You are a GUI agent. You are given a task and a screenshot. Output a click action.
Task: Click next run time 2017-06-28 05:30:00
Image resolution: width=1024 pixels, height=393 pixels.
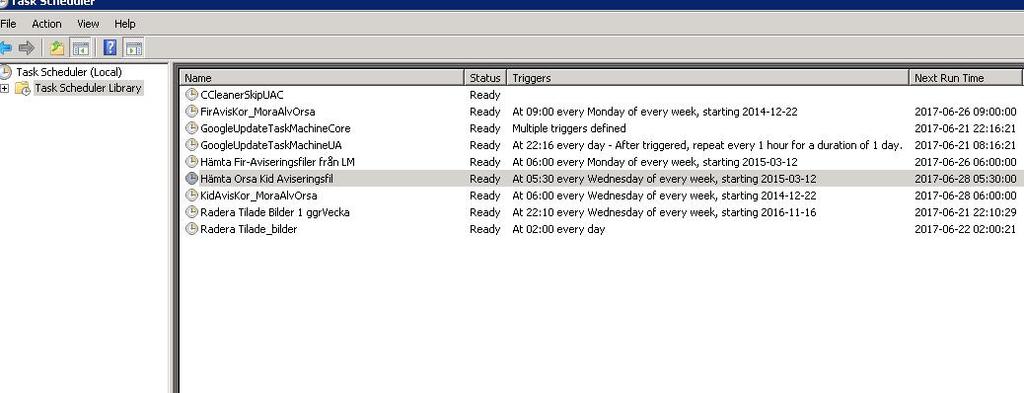click(965, 178)
